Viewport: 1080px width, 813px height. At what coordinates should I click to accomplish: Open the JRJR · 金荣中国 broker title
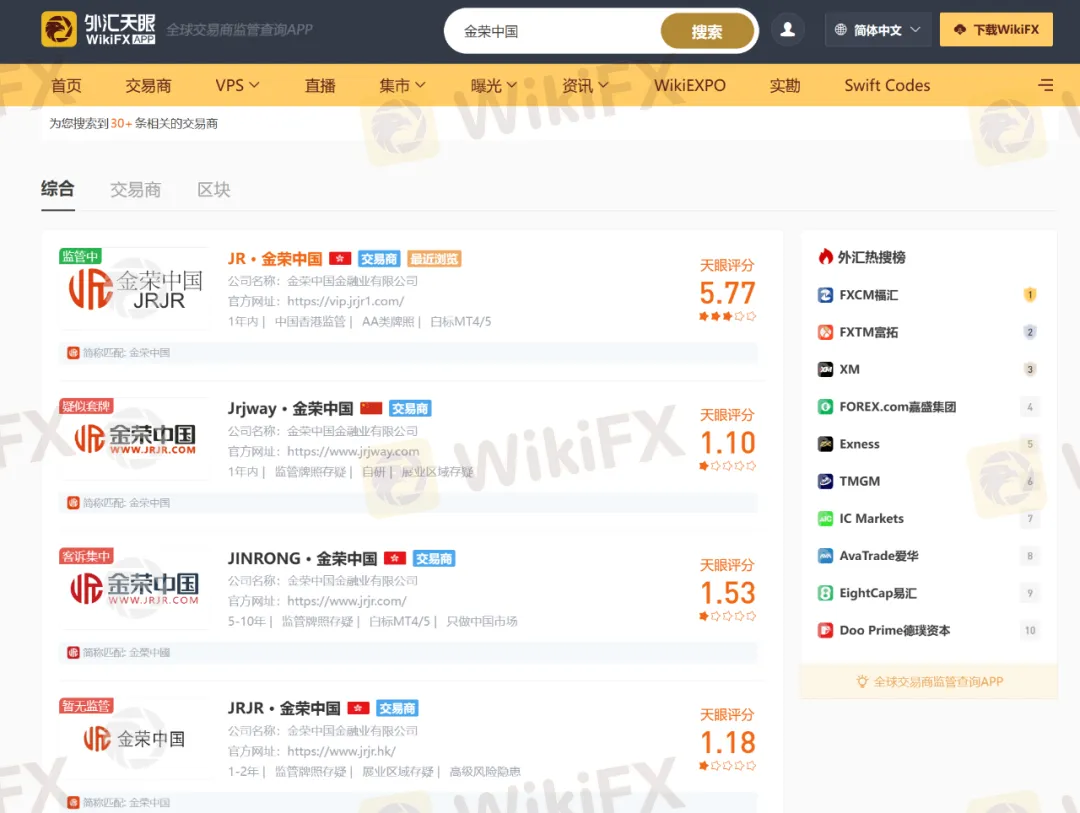(284, 708)
